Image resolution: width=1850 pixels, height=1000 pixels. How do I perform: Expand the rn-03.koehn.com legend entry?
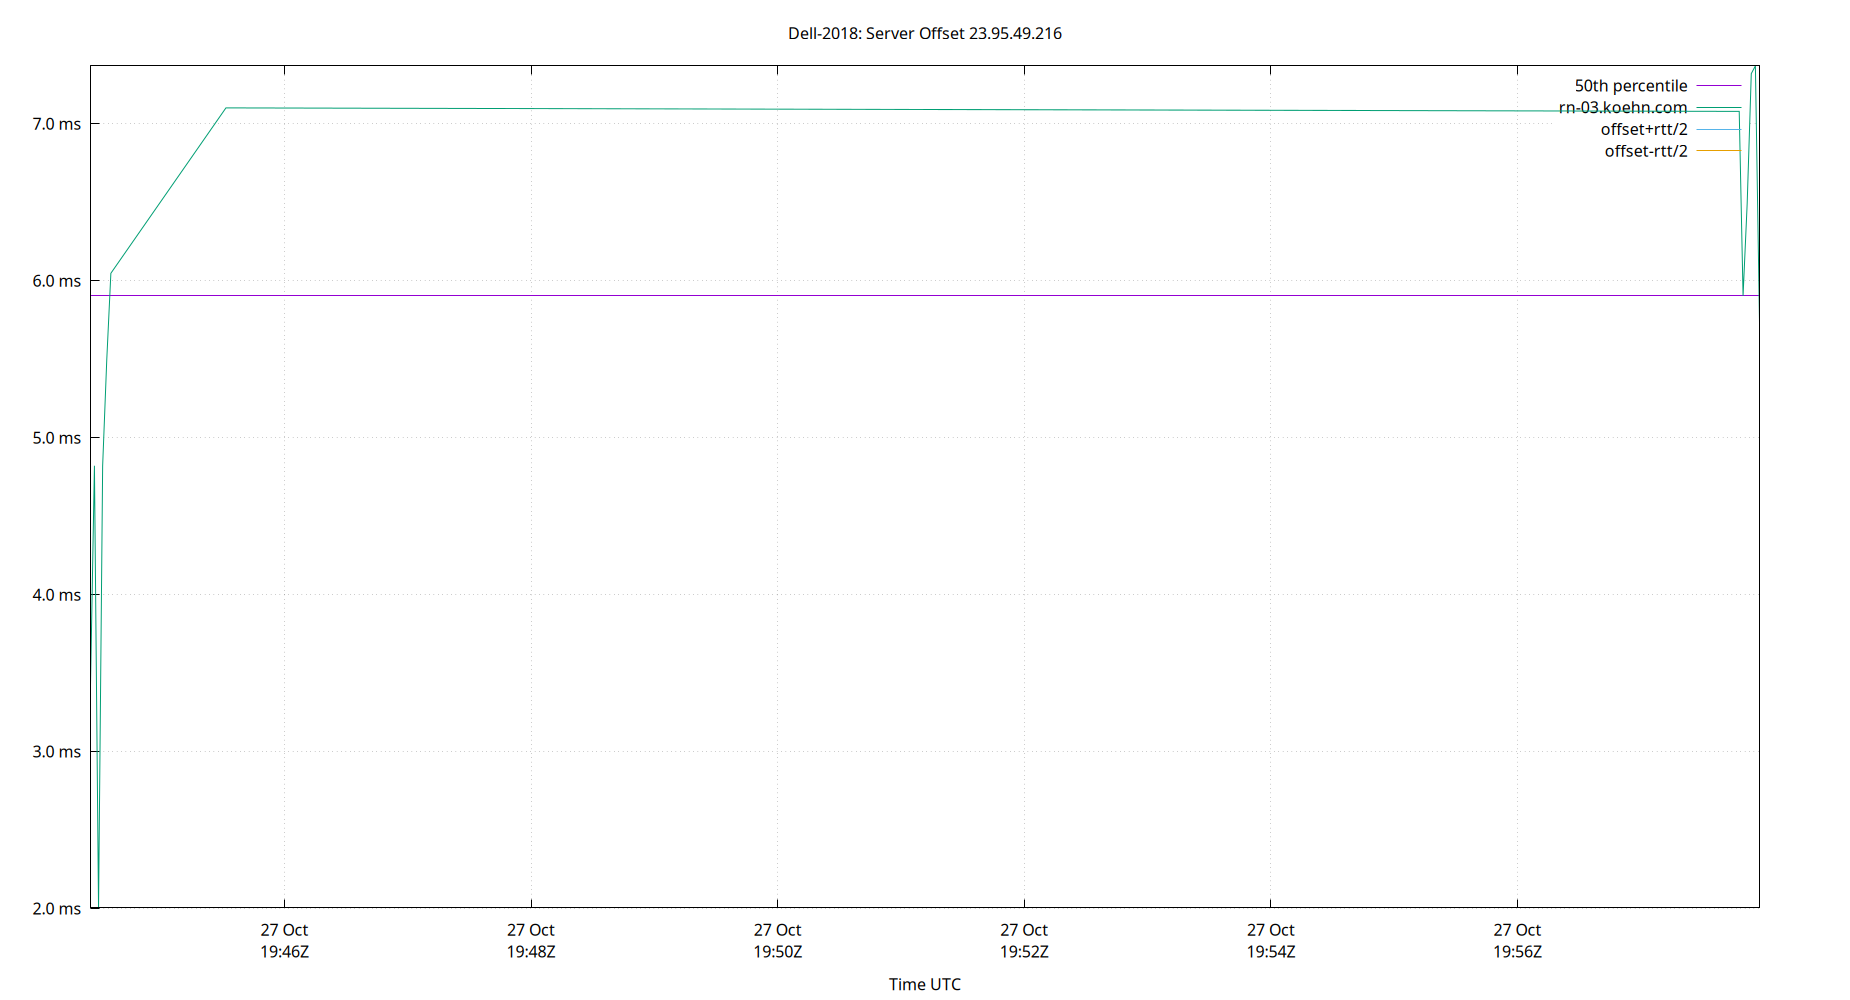click(x=1622, y=107)
